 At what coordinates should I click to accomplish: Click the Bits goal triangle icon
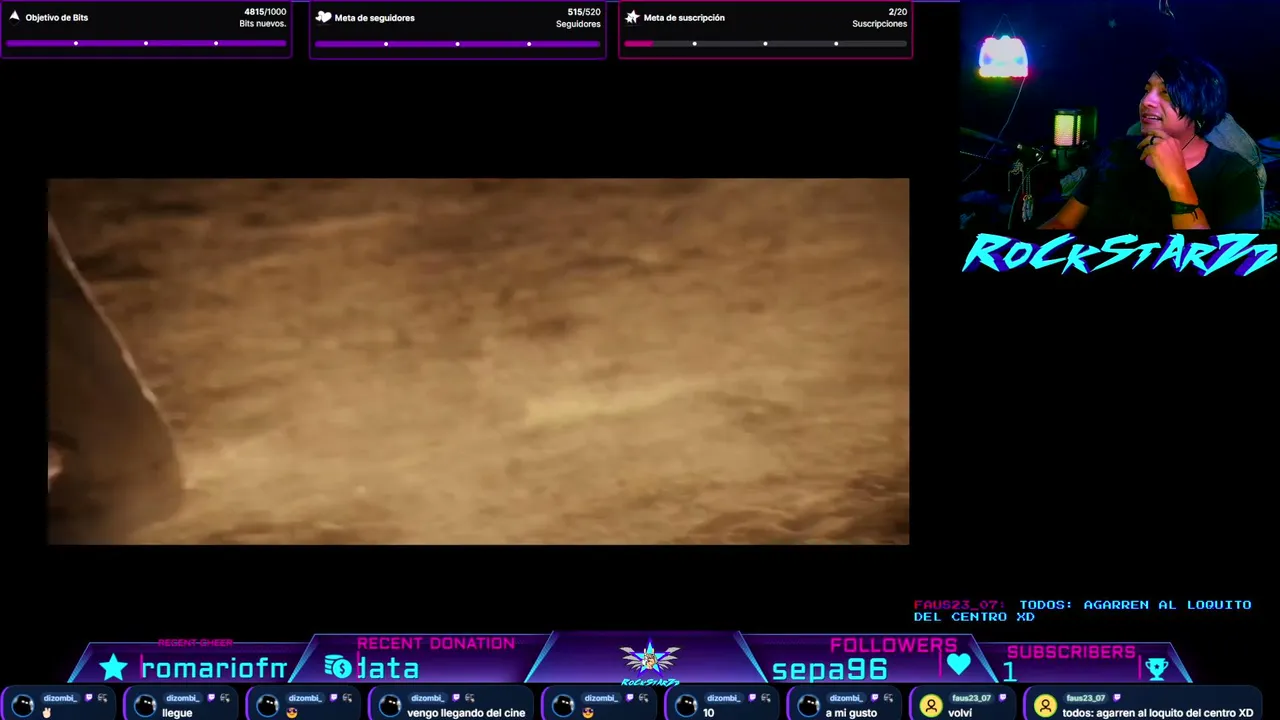click(x=14, y=16)
